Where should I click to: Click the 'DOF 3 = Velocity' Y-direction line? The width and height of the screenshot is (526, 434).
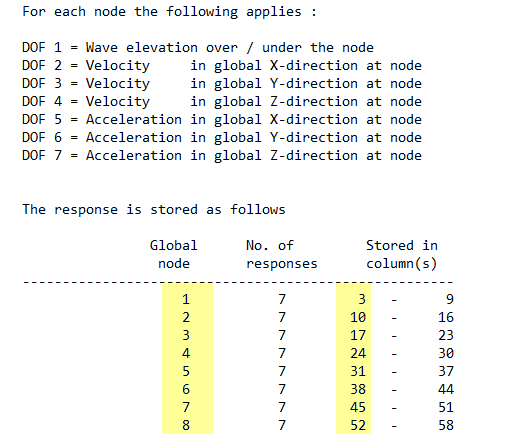(222, 84)
